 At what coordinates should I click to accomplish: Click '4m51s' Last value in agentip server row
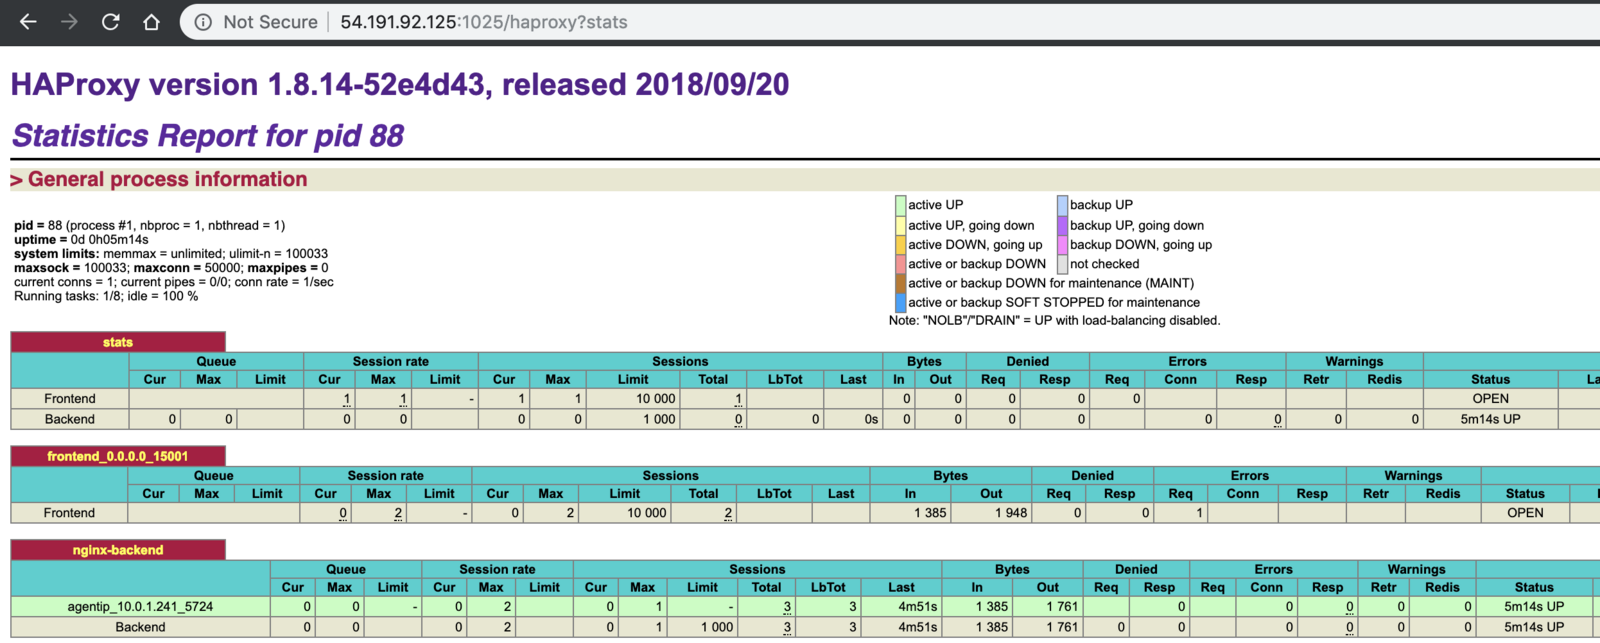(x=917, y=606)
